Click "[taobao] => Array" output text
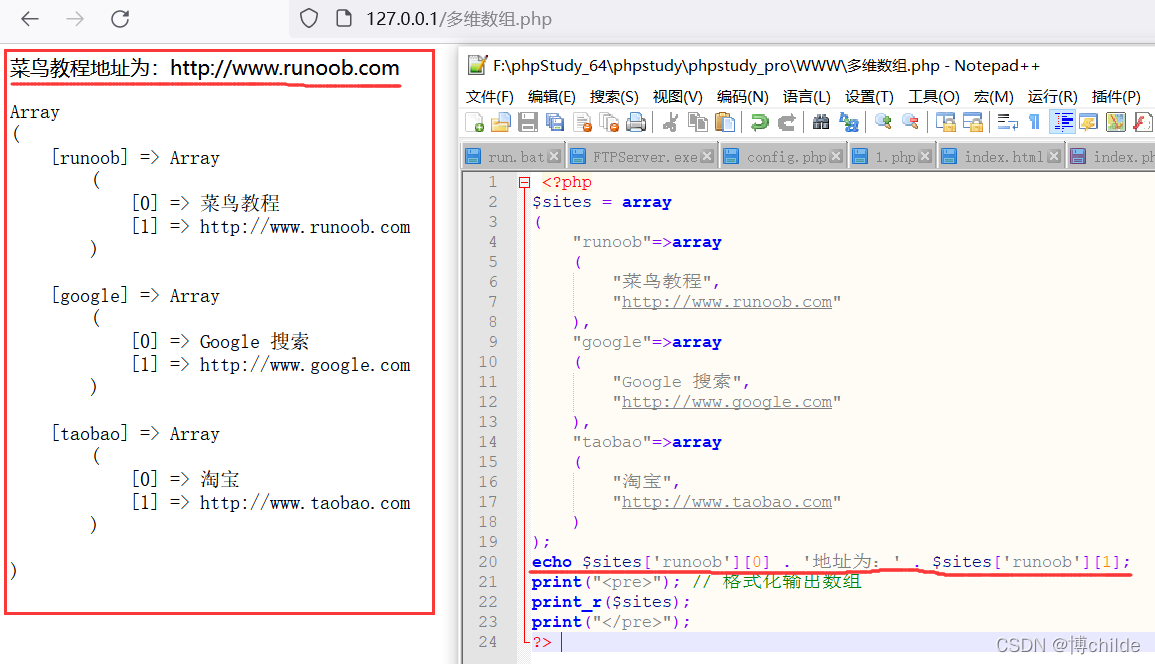The image size is (1155, 664). [x=136, y=433]
